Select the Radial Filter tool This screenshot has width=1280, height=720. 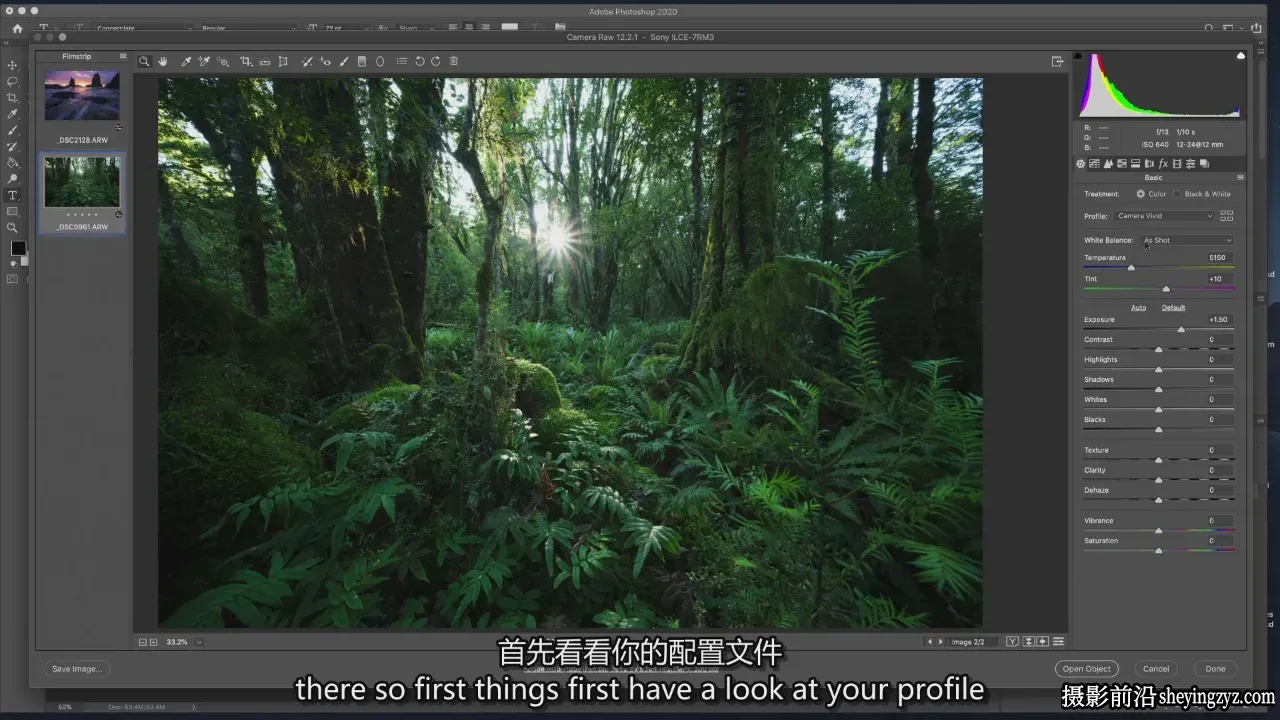tap(380, 61)
